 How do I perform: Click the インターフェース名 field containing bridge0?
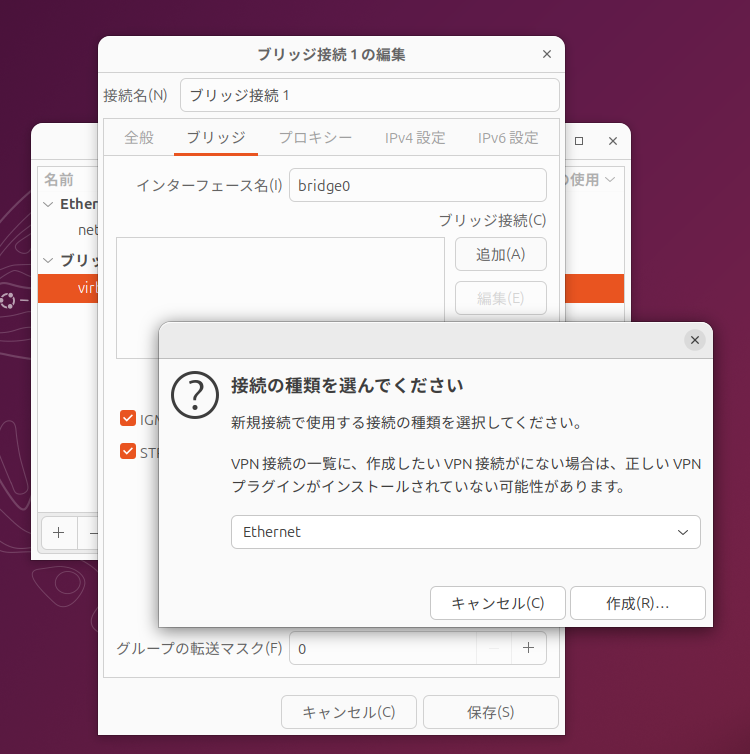click(417, 185)
